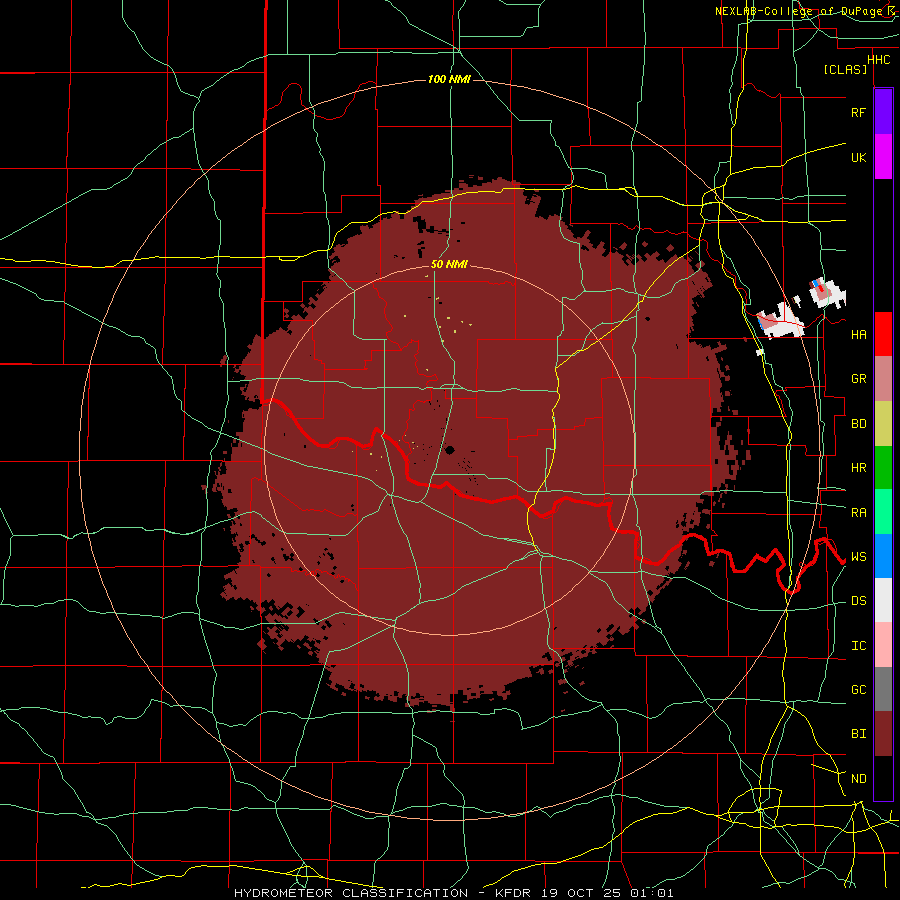Click the UK magenta legend swatch
The height and width of the screenshot is (900, 900).
coord(883,156)
